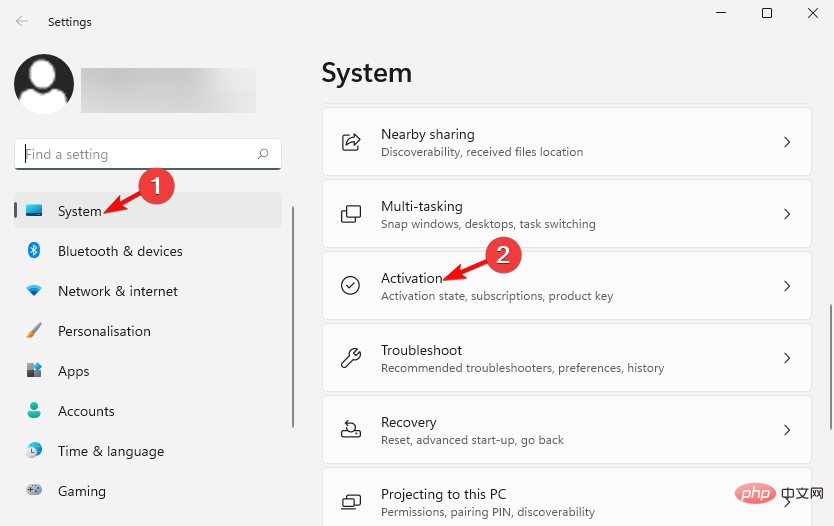Maximize the Settings window
Image resolution: width=834 pixels, height=526 pixels.
(x=766, y=13)
